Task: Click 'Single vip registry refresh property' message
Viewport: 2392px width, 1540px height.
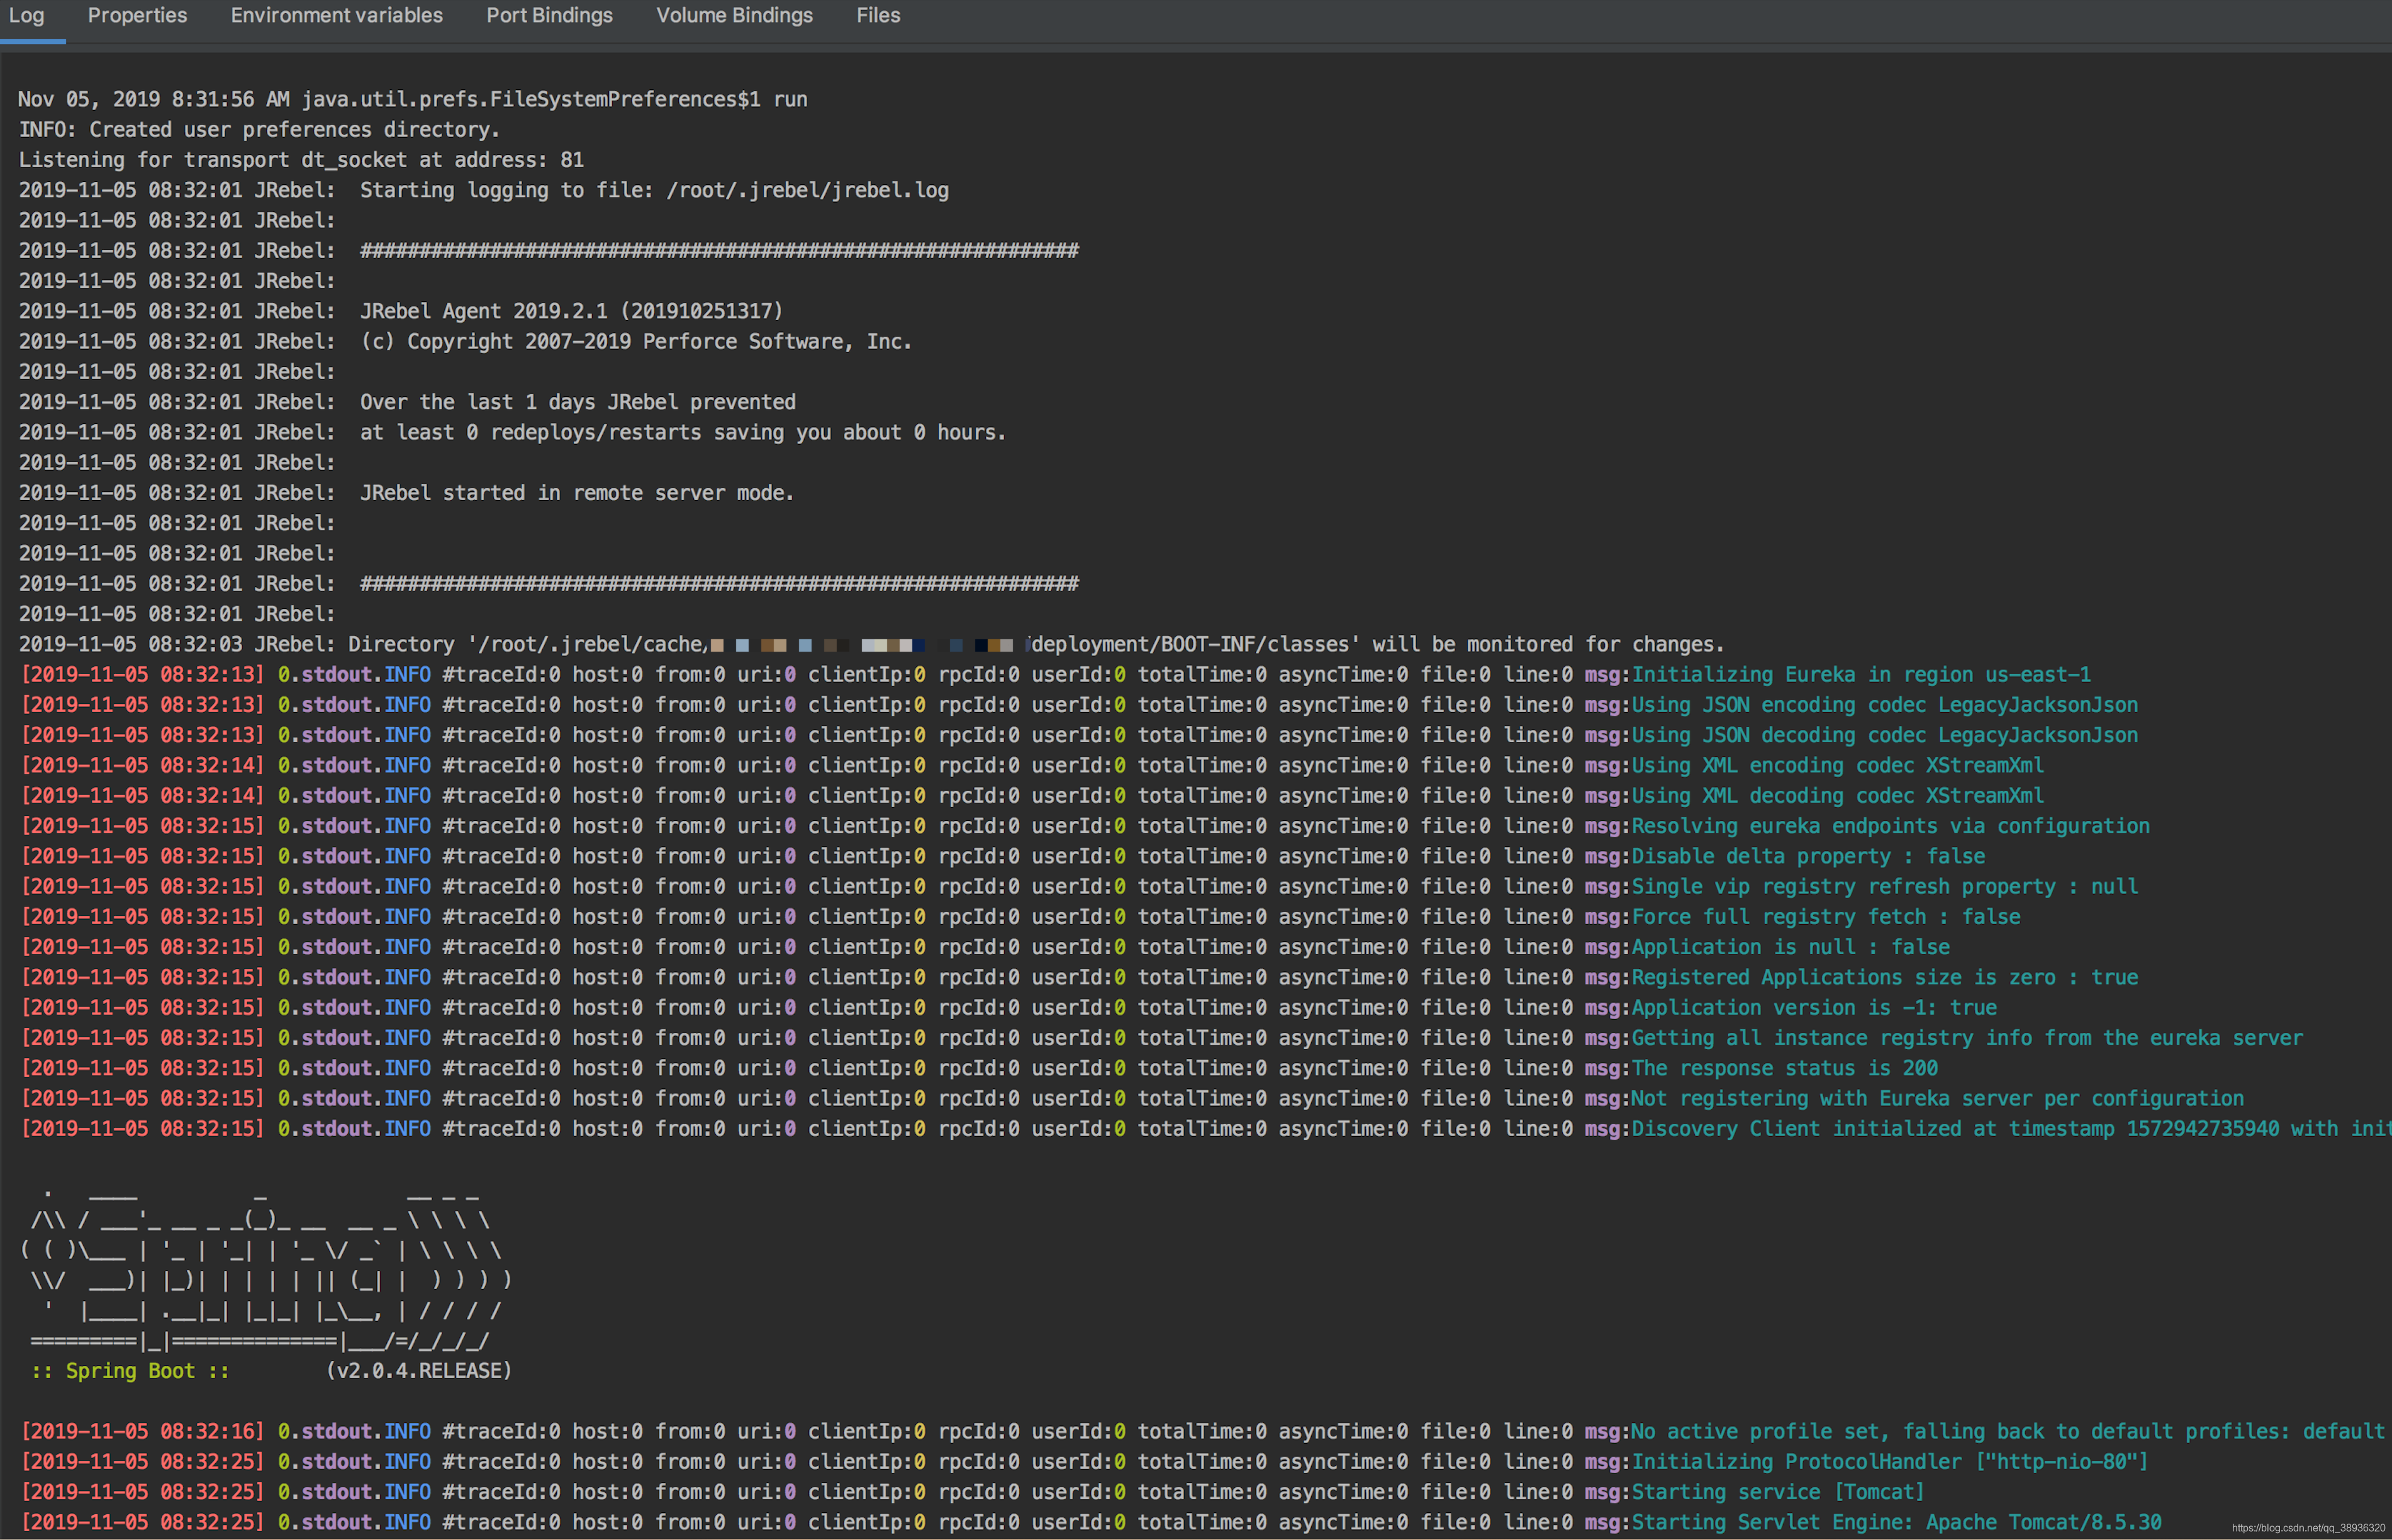Action: (1885, 887)
